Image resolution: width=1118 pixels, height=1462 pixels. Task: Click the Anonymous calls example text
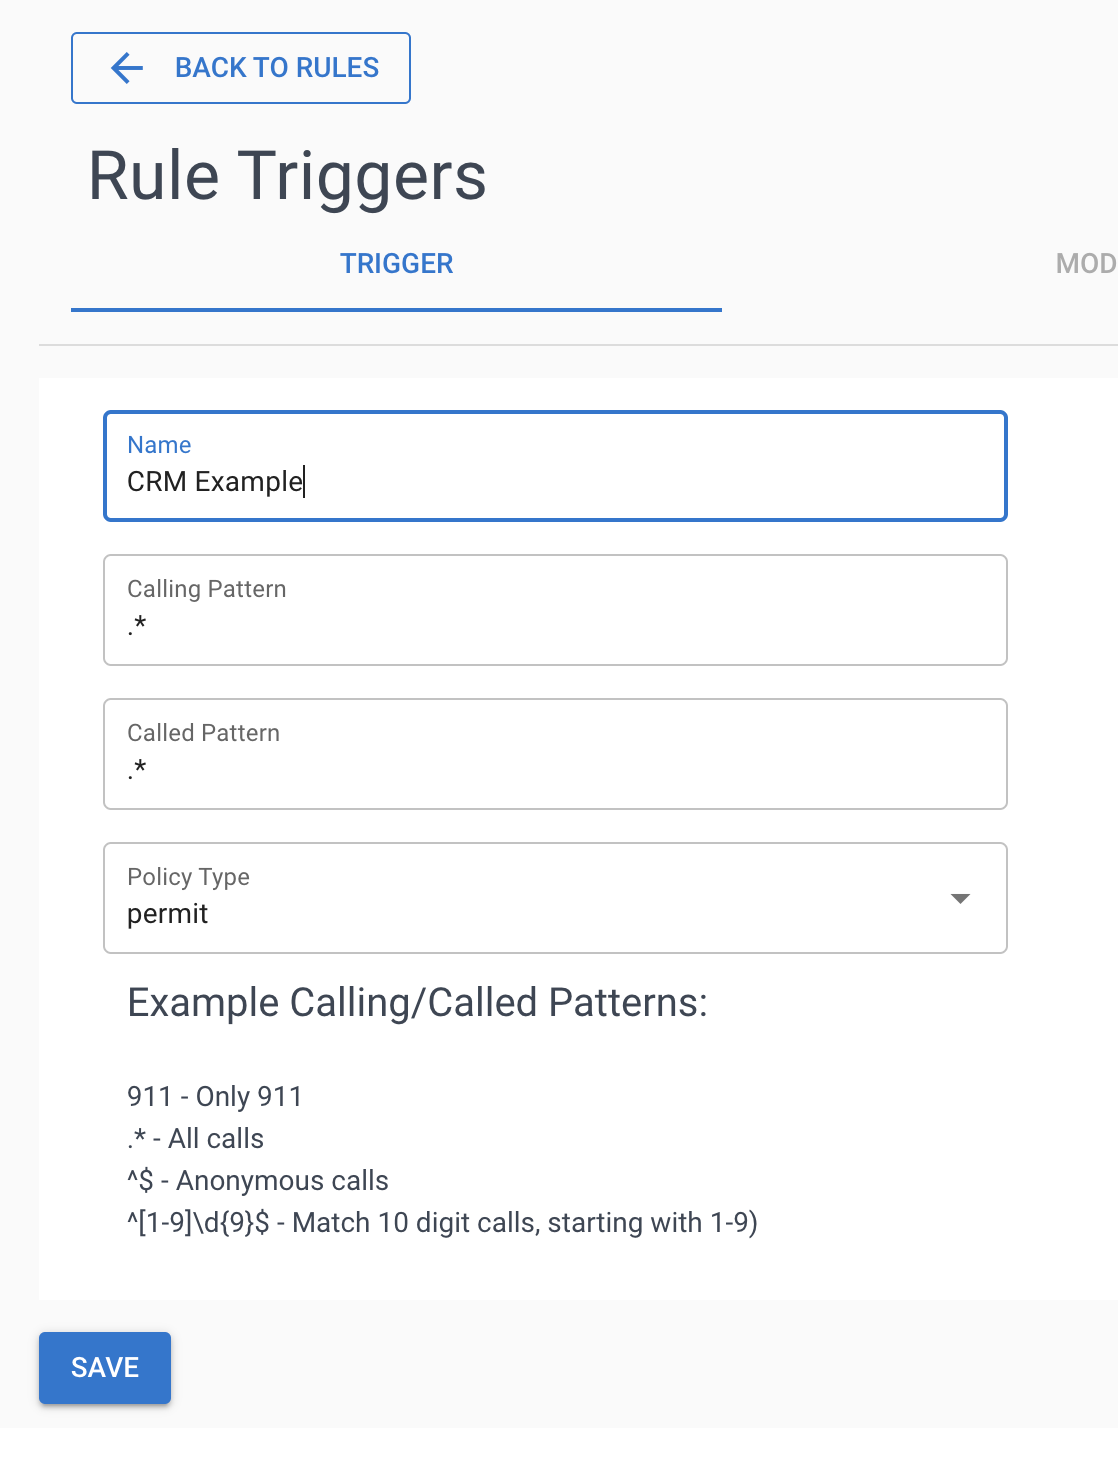tap(257, 1180)
